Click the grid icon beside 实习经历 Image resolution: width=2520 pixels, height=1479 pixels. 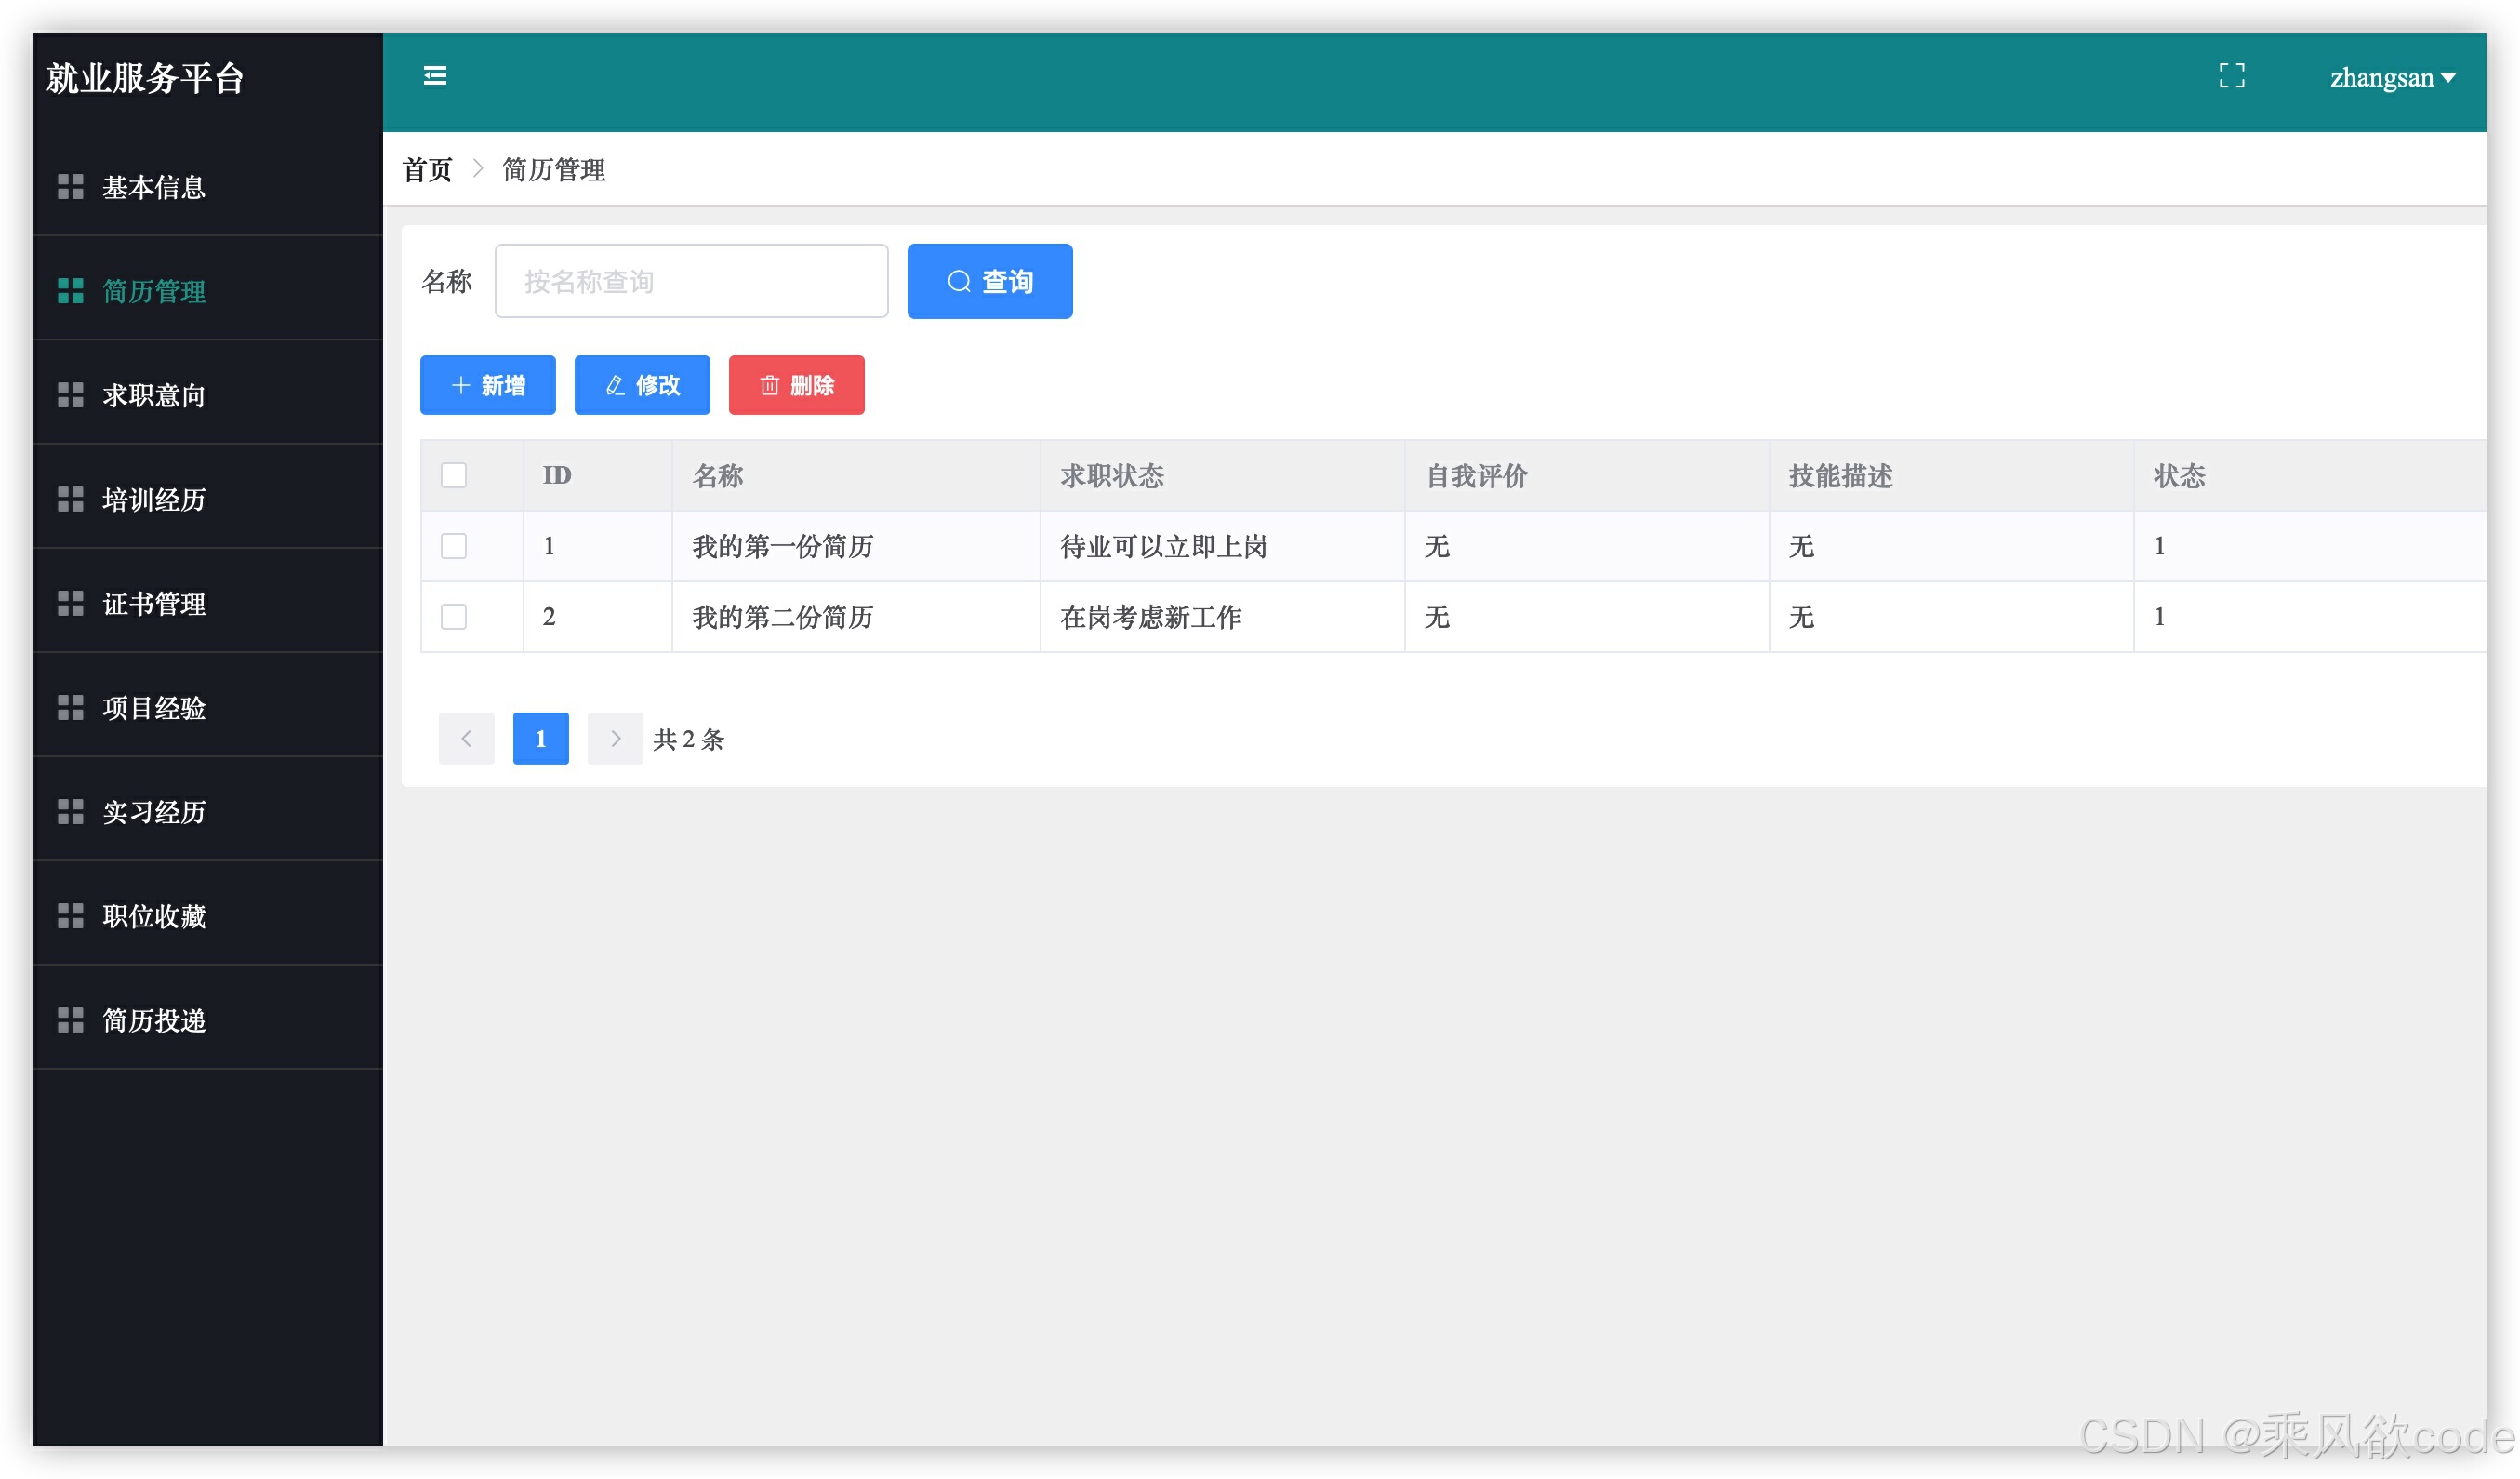[70, 812]
